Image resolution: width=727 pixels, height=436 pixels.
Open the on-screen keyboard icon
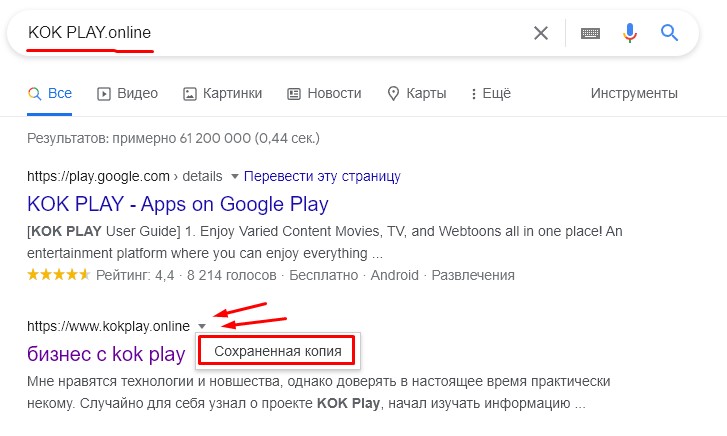[590, 33]
